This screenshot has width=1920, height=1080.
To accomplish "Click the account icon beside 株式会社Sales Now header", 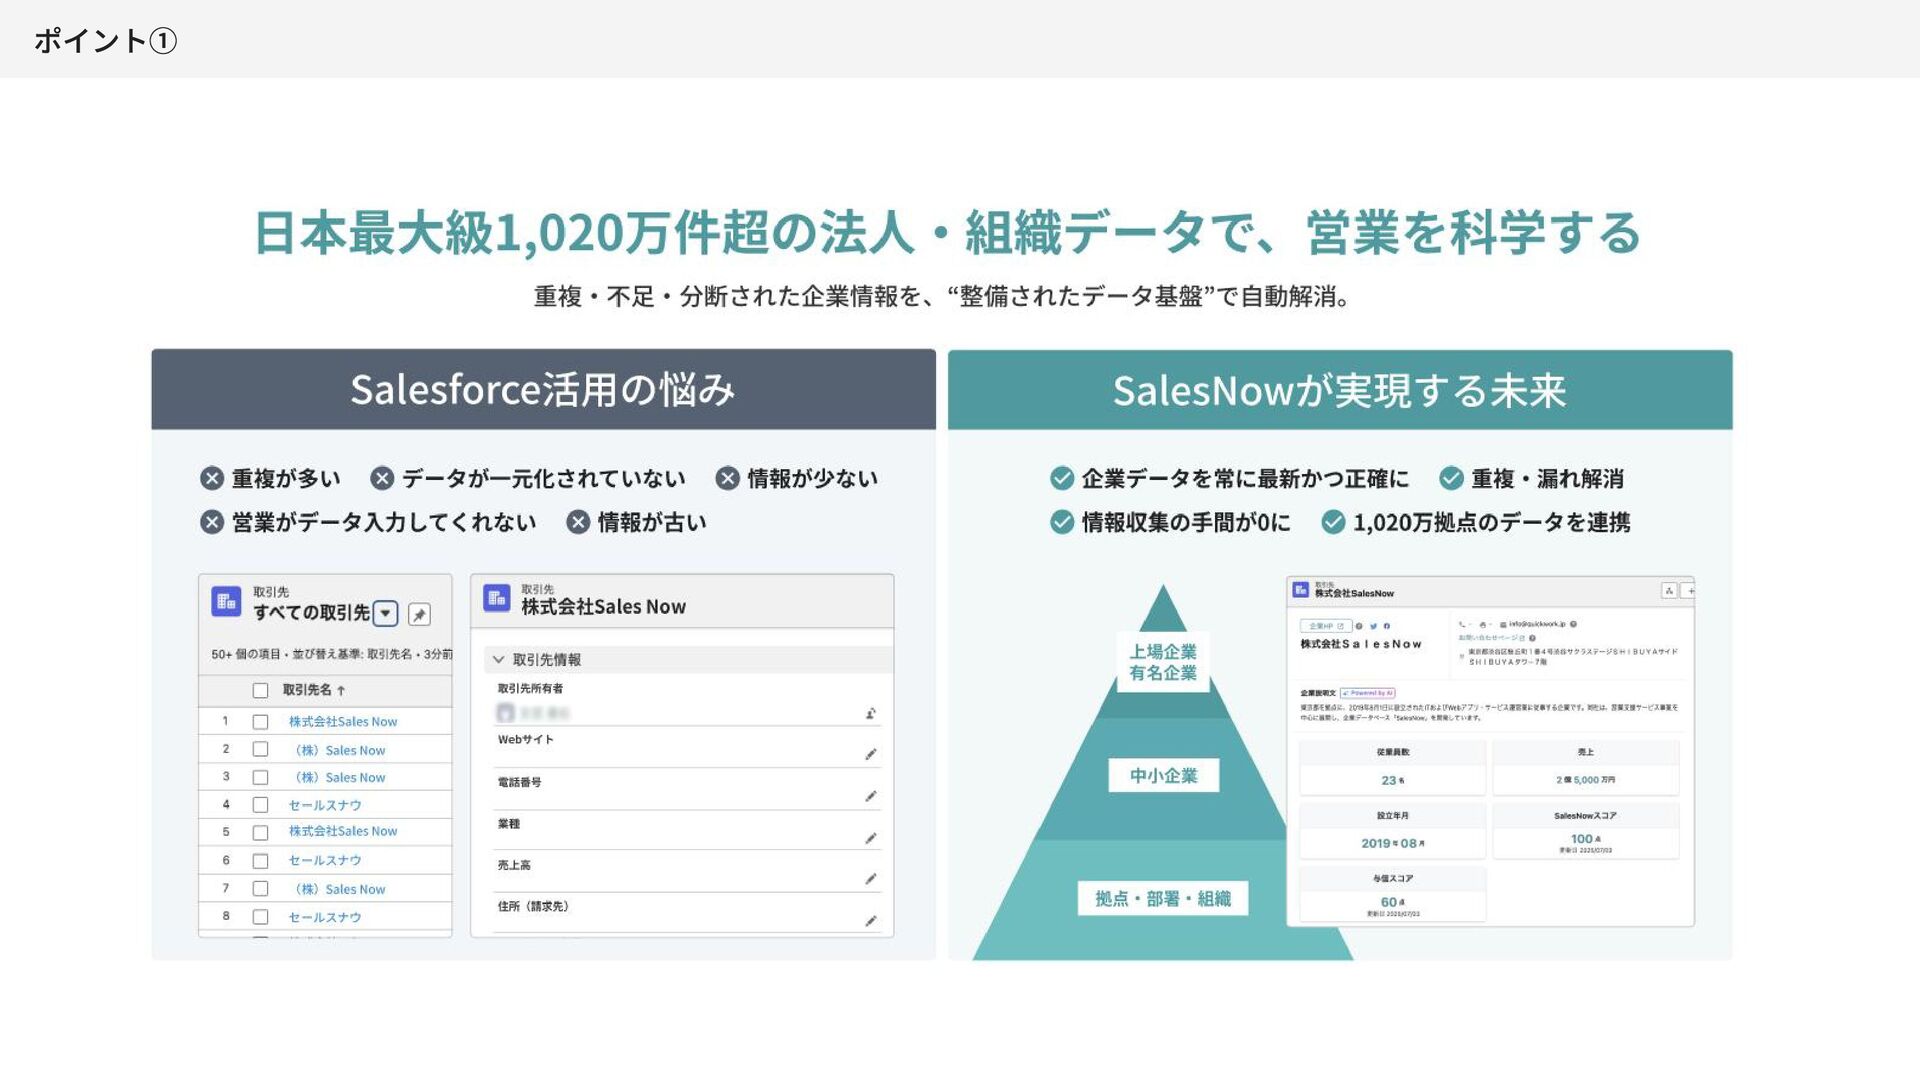I will [497, 598].
